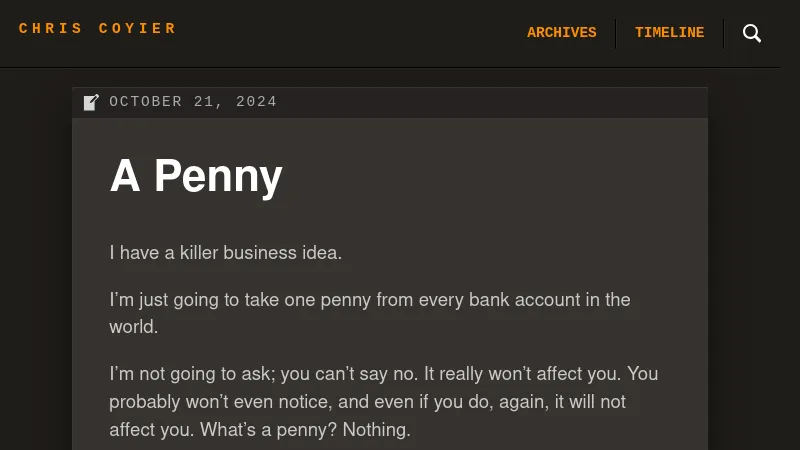The width and height of the screenshot is (800, 450).
Task: Open the Timeline page
Action: (669, 33)
